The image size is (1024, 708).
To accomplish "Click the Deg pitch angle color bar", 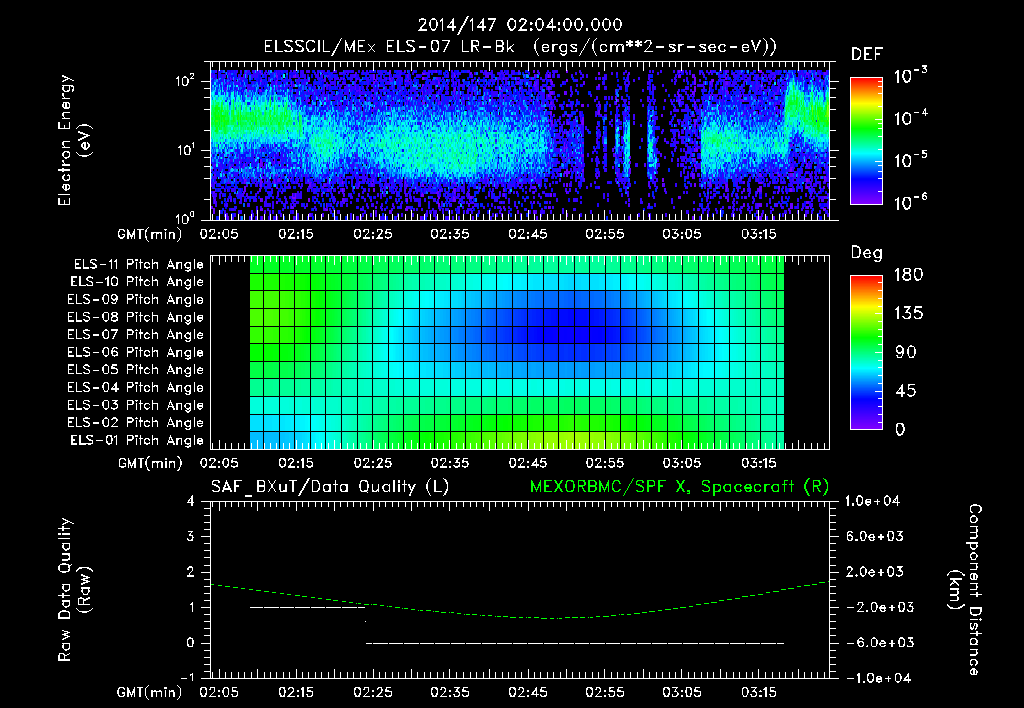I will (866, 352).
